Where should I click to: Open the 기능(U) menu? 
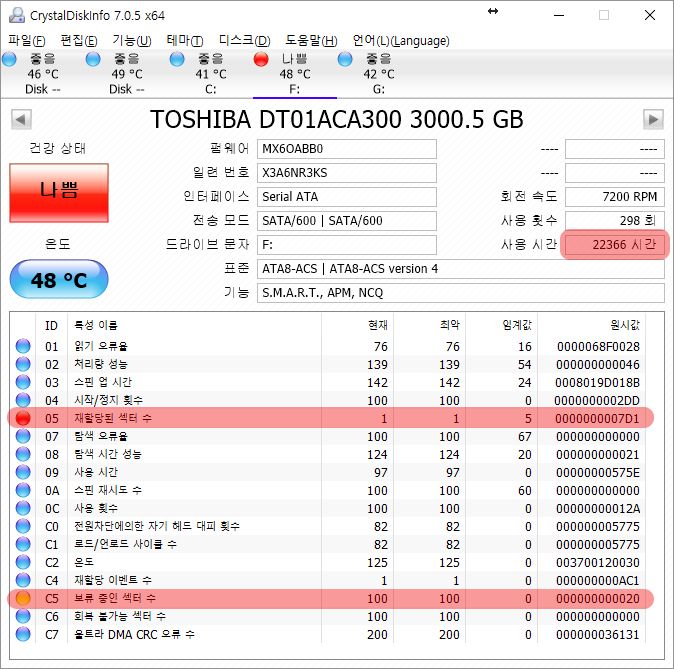tap(132, 40)
